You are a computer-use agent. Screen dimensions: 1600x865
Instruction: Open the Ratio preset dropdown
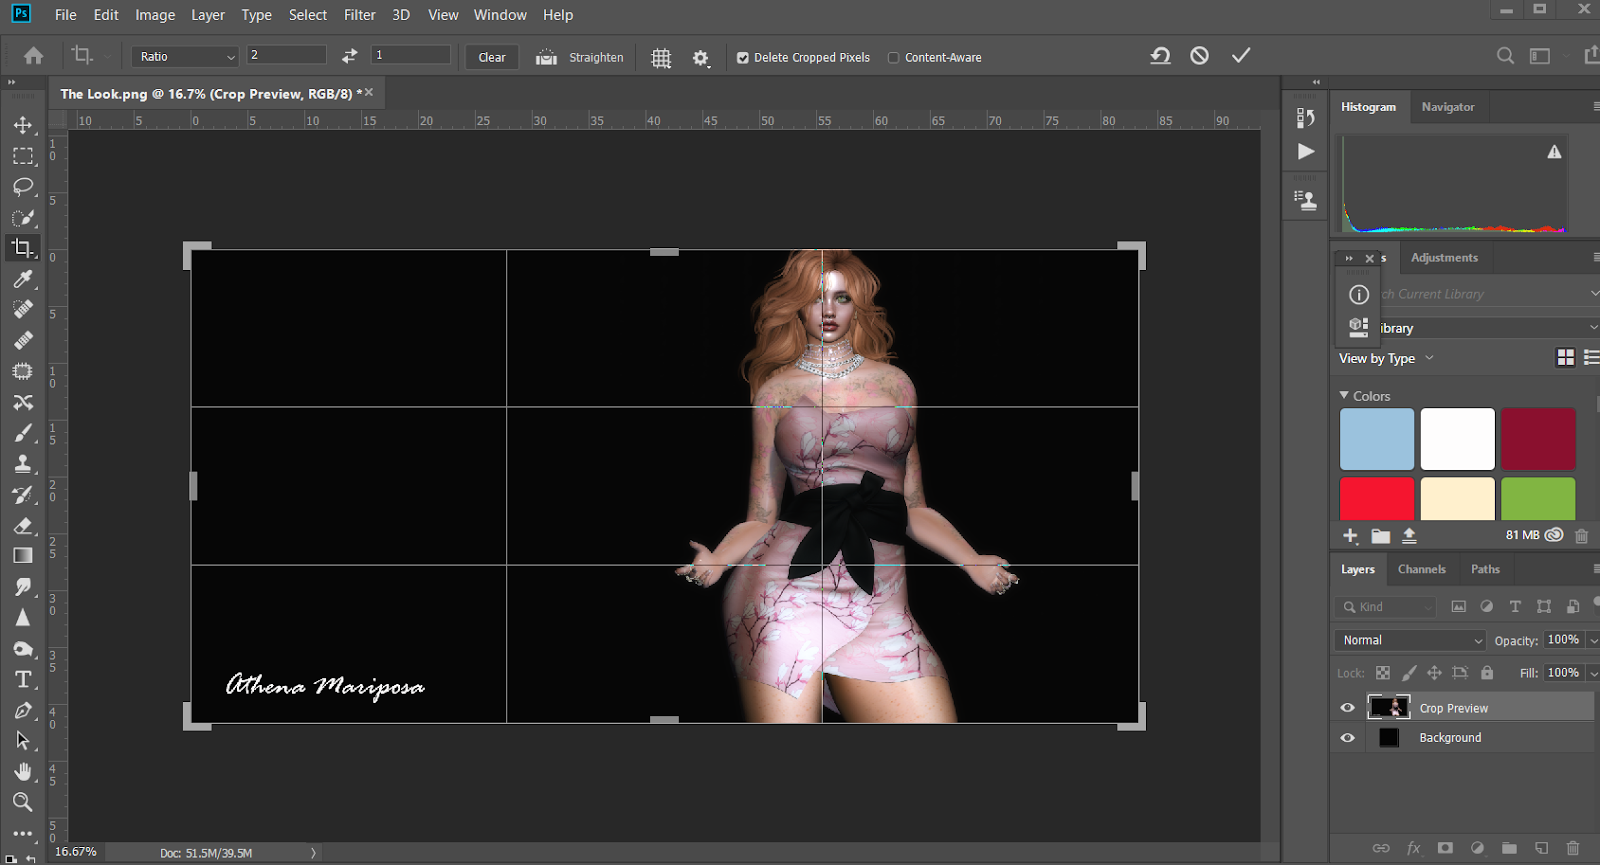(x=186, y=57)
